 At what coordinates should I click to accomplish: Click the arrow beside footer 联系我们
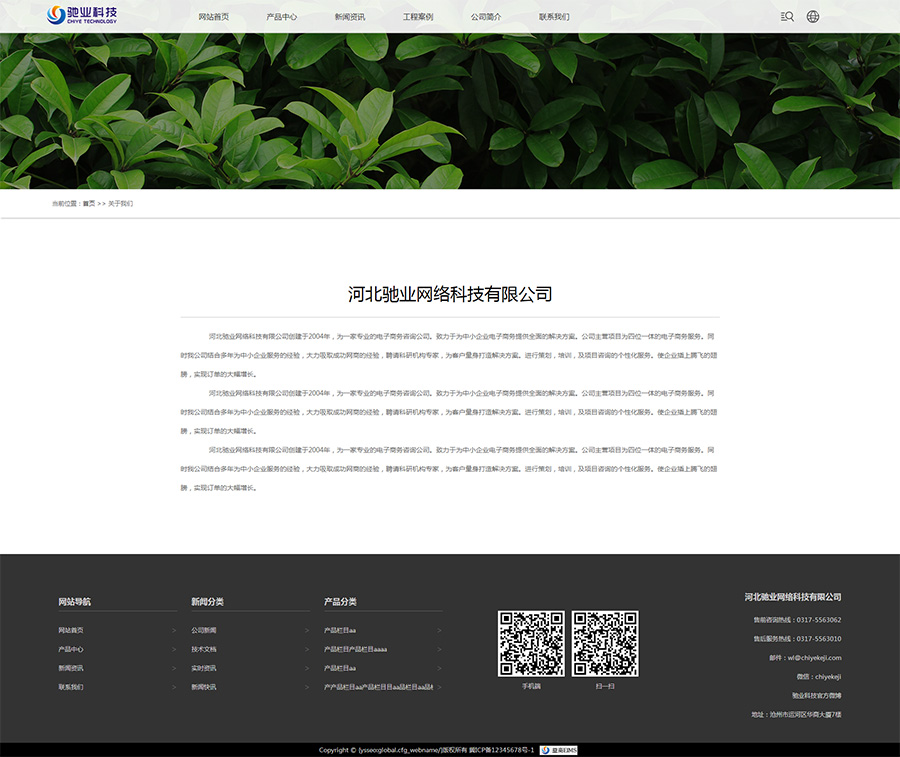174,687
